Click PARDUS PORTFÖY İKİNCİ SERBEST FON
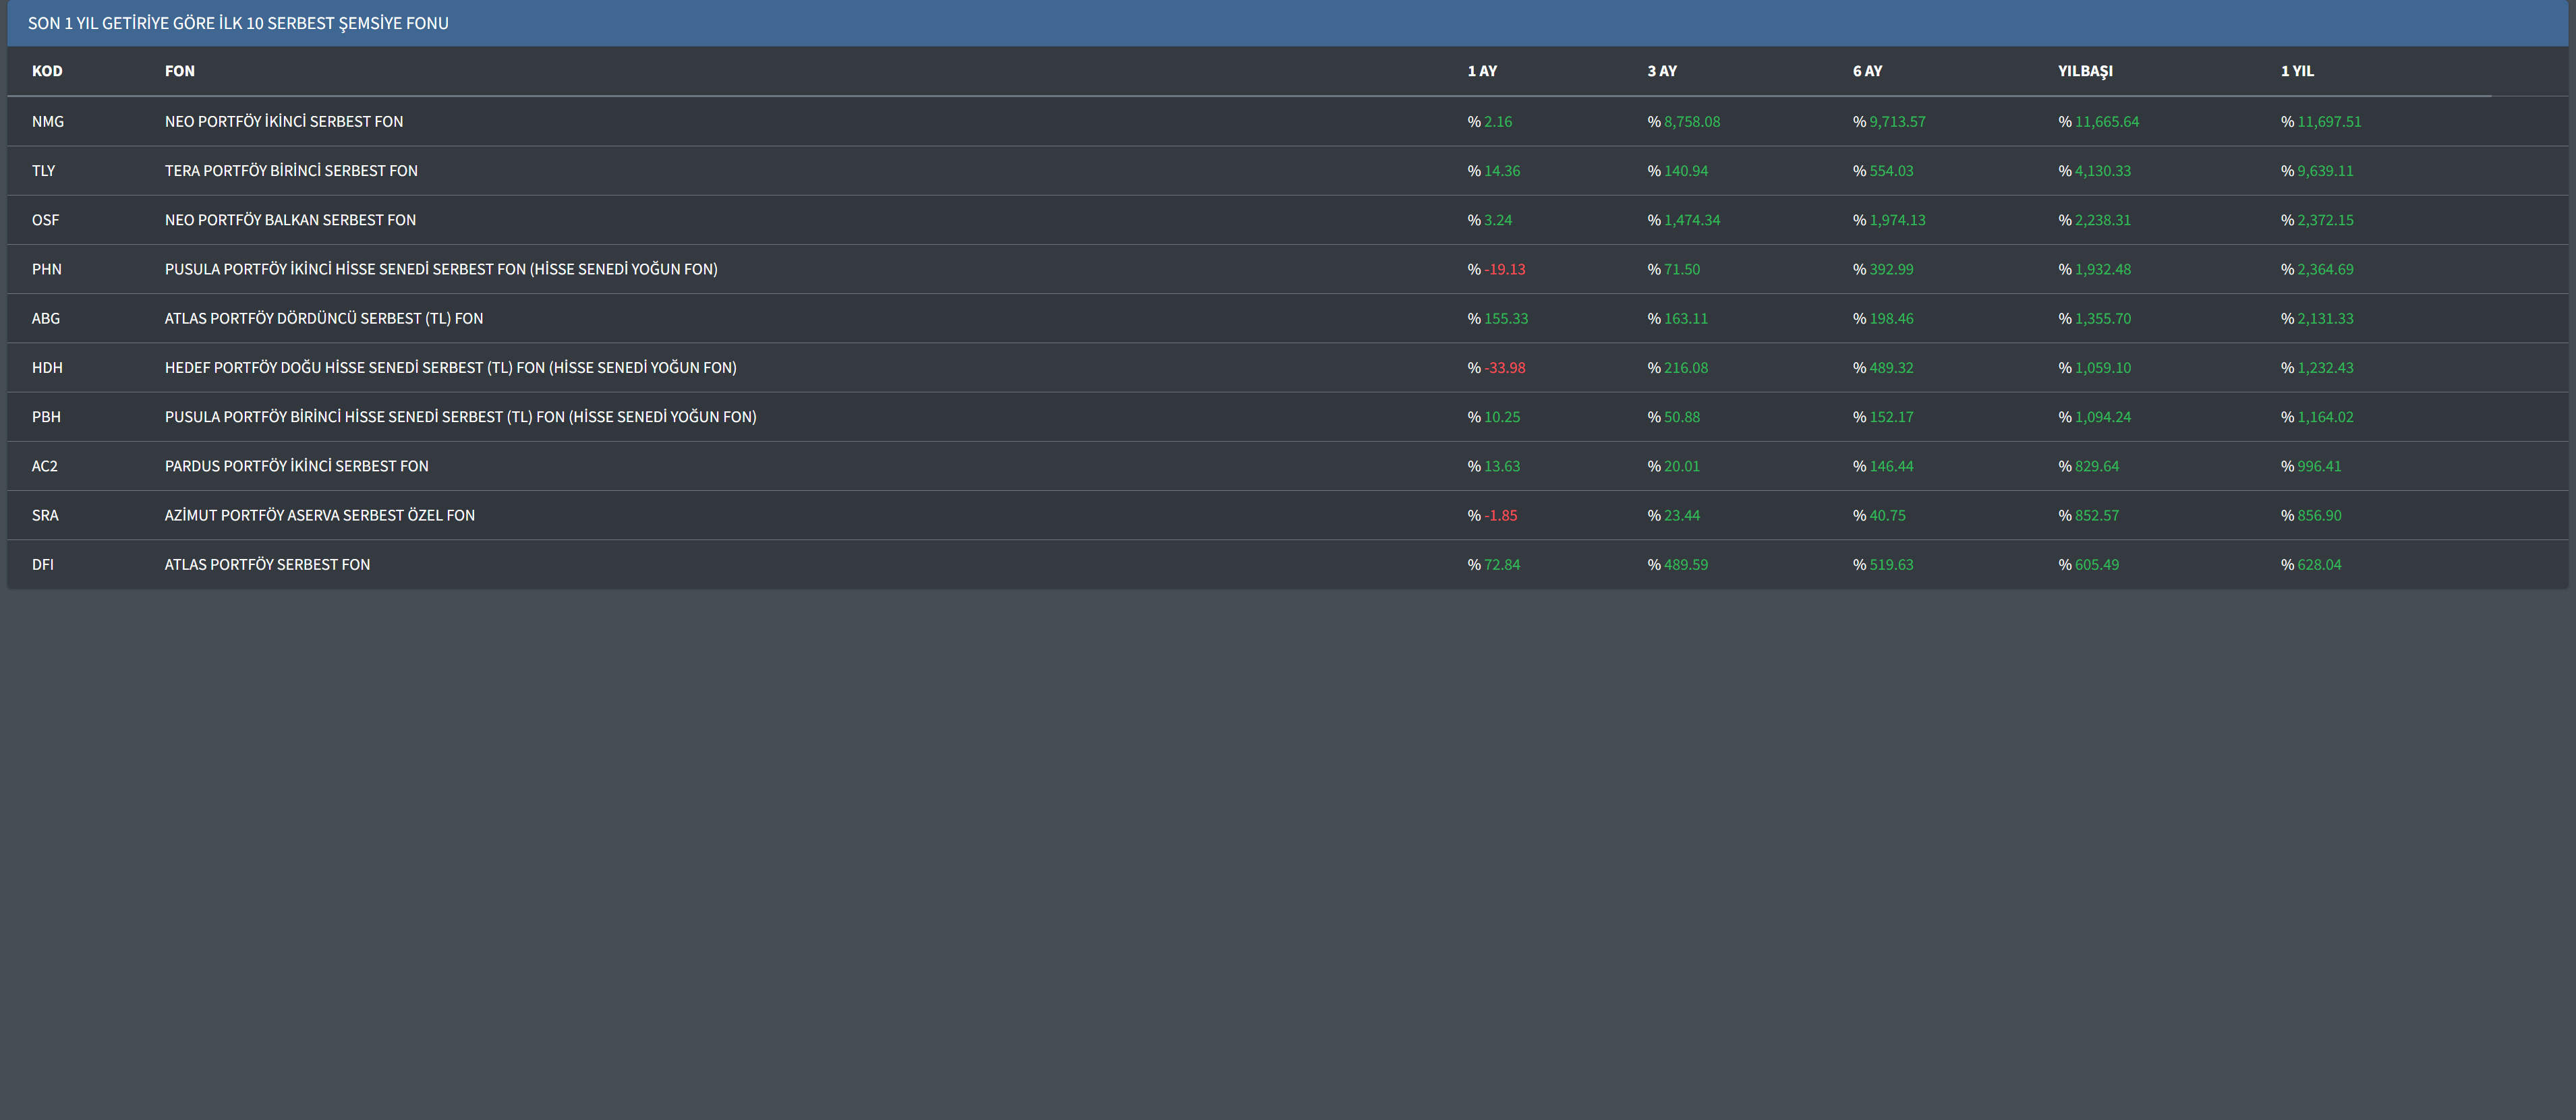2576x1120 pixels. click(x=296, y=466)
